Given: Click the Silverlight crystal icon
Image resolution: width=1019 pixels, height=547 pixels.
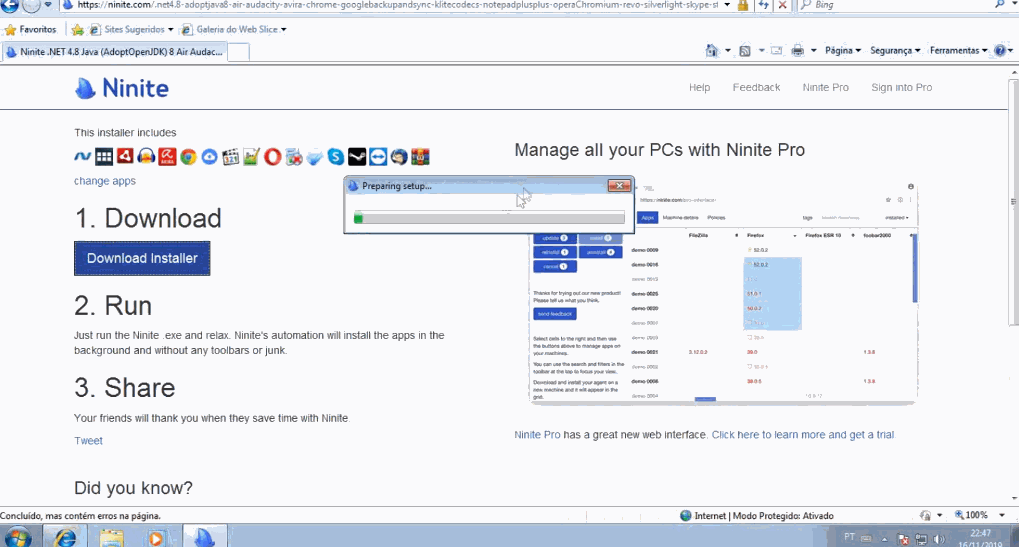Looking at the screenshot, I should click(x=315, y=157).
